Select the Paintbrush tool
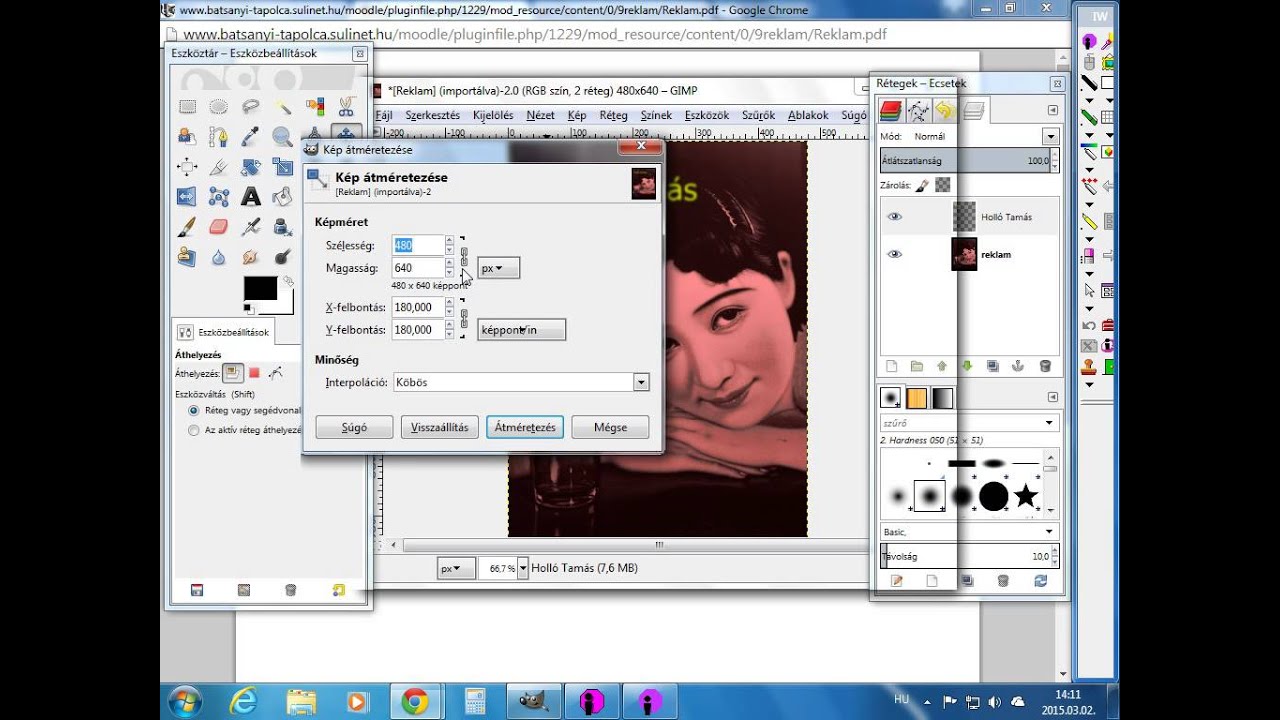The height and width of the screenshot is (720, 1280). coord(187,227)
